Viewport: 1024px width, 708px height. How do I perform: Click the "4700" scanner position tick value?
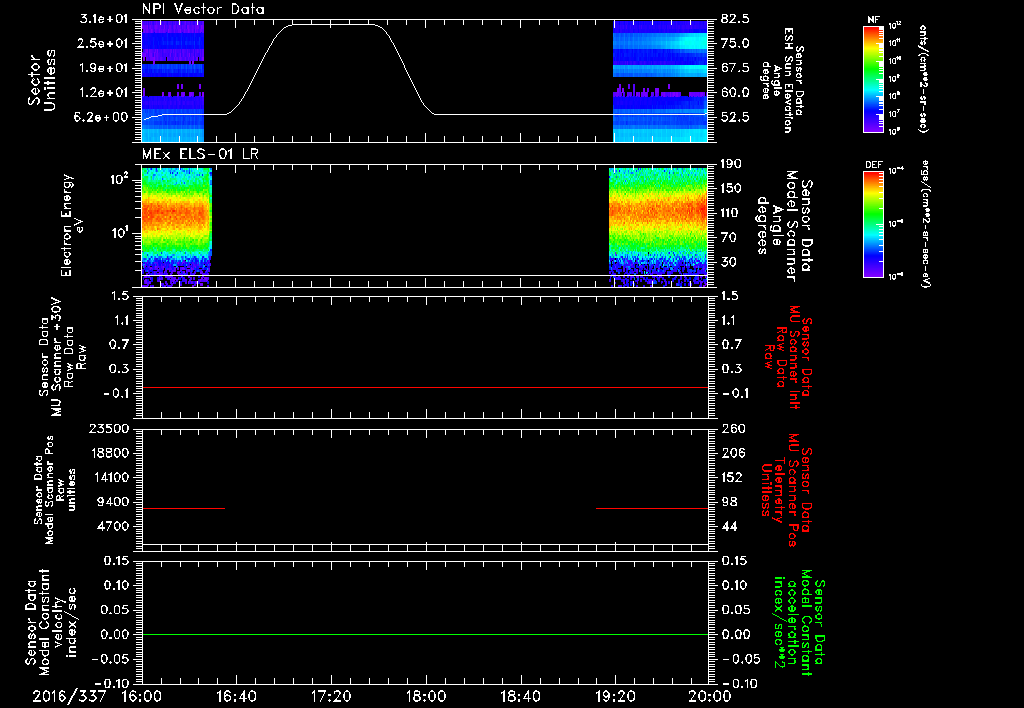coord(114,526)
